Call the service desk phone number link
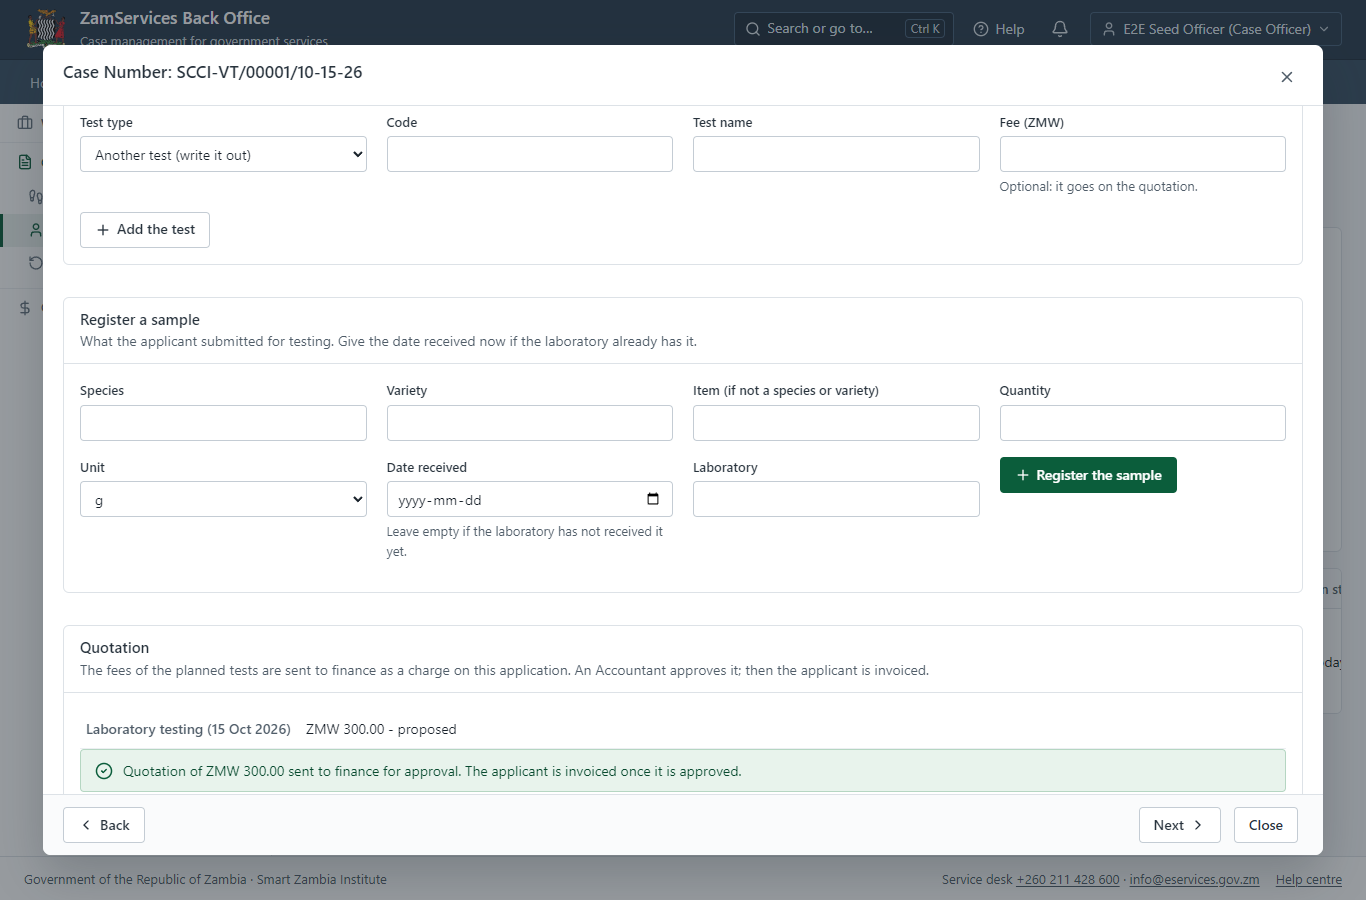Viewport: 1366px width, 900px height. [x=1068, y=880]
